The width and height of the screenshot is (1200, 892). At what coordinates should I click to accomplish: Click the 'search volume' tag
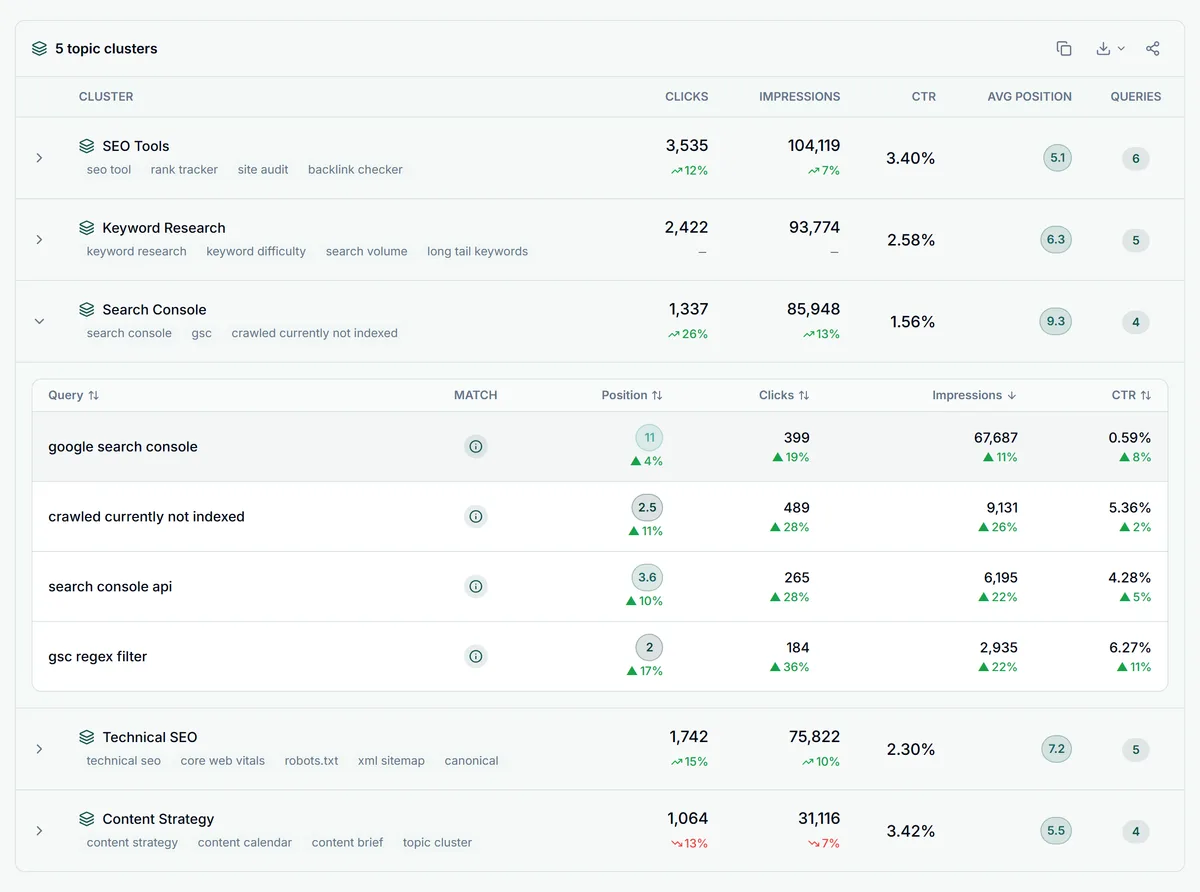point(366,252)
